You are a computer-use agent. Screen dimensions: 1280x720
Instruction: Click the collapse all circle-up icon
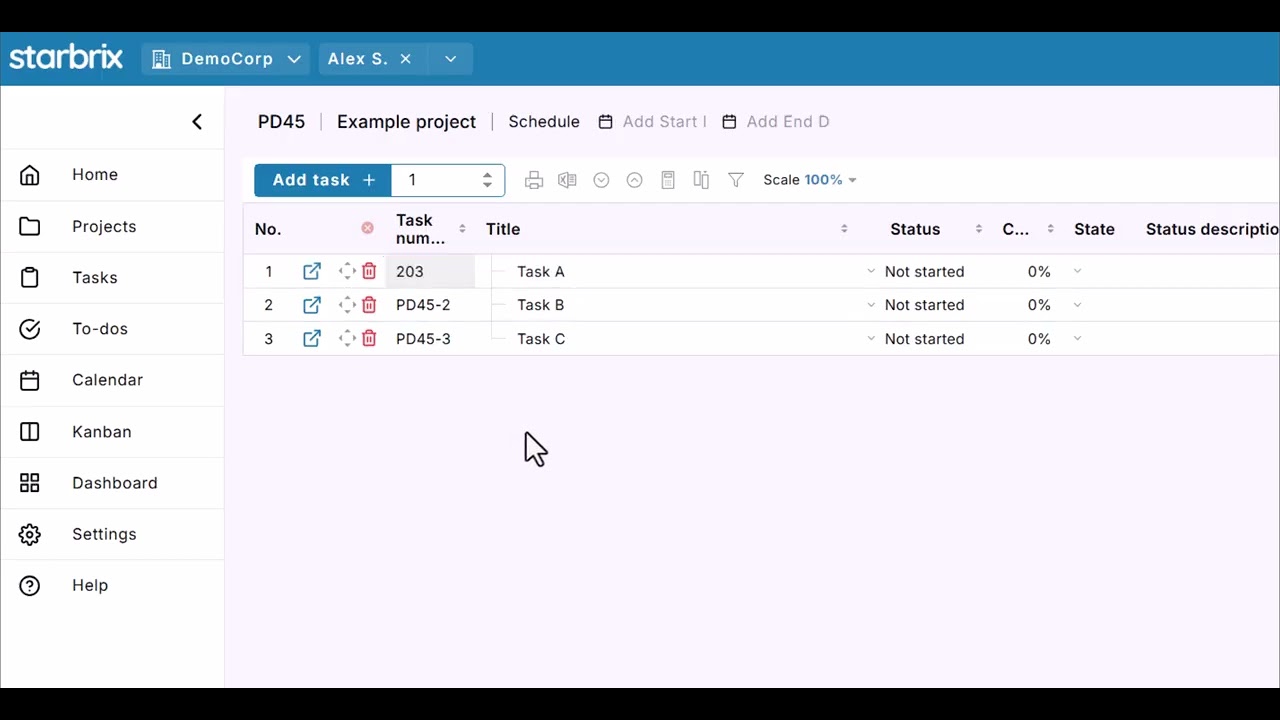(x=634, y=180)
